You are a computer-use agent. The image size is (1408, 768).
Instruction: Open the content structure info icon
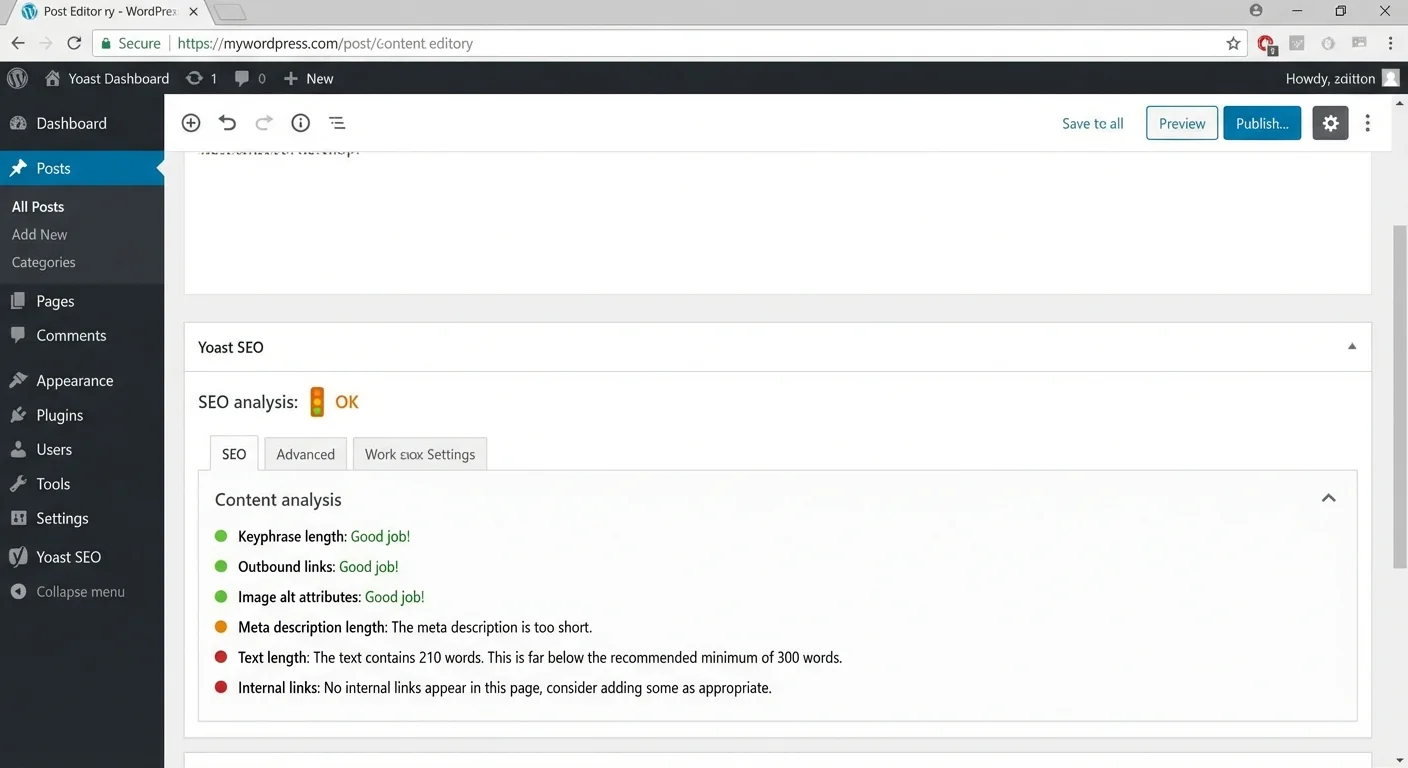[x=300, y=123]
